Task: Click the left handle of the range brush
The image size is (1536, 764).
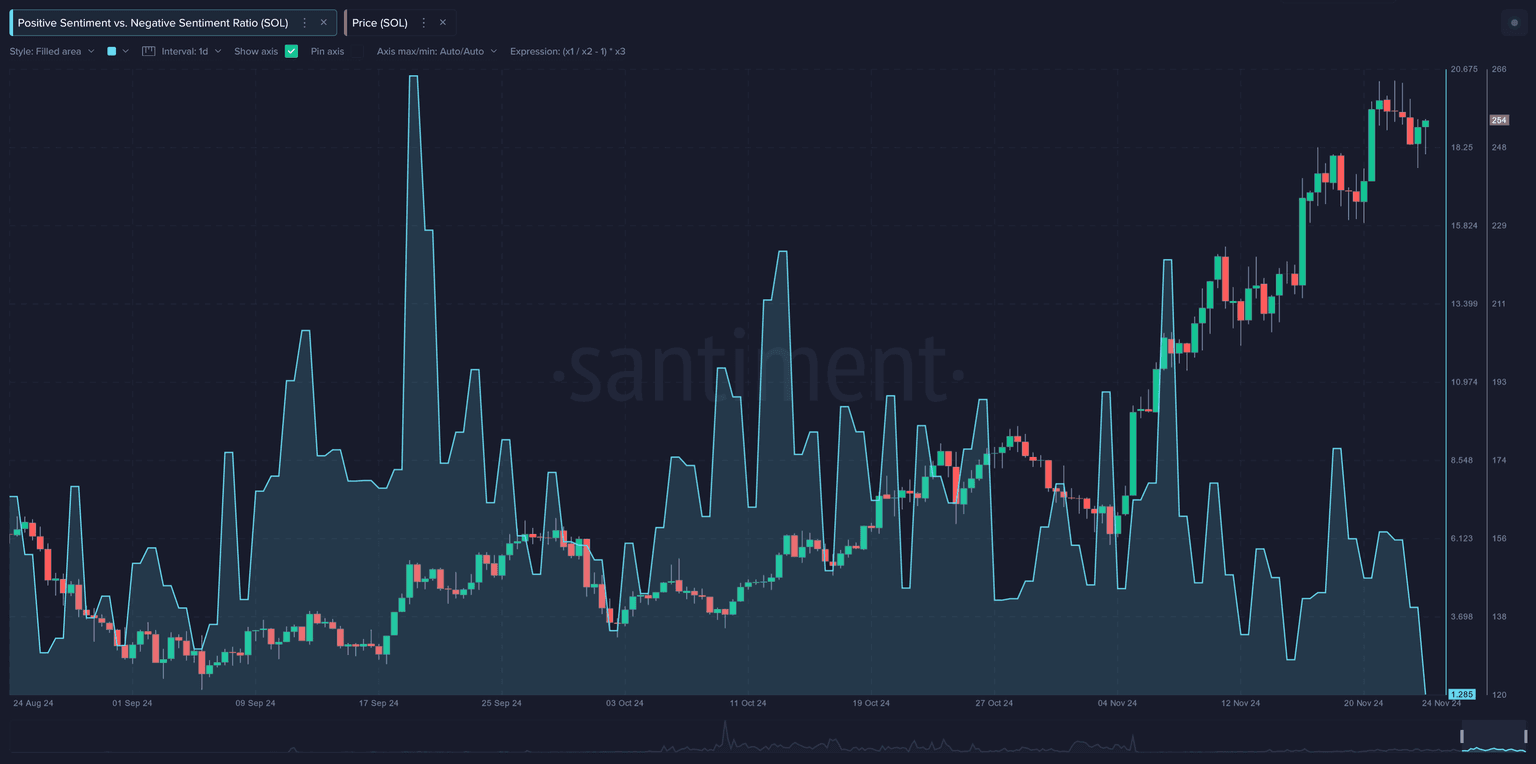Action: [x=1462, y=738]
